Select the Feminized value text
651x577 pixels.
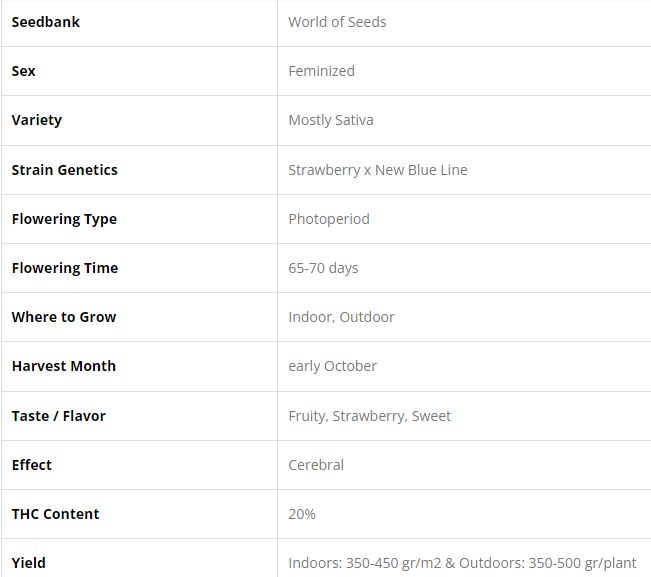[321, 71]
